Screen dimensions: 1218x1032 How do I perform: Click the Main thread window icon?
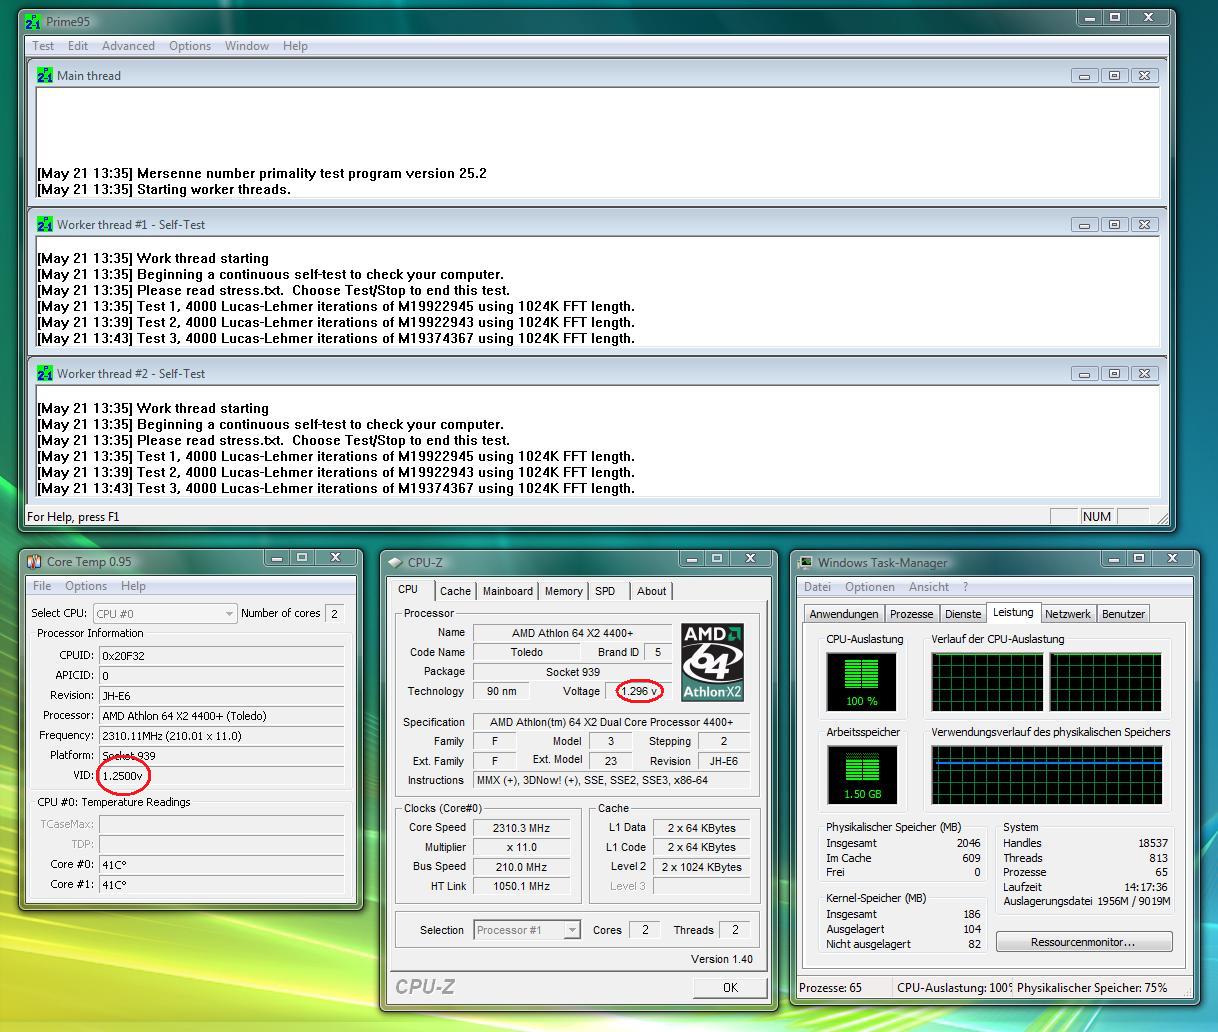(45, 75)
